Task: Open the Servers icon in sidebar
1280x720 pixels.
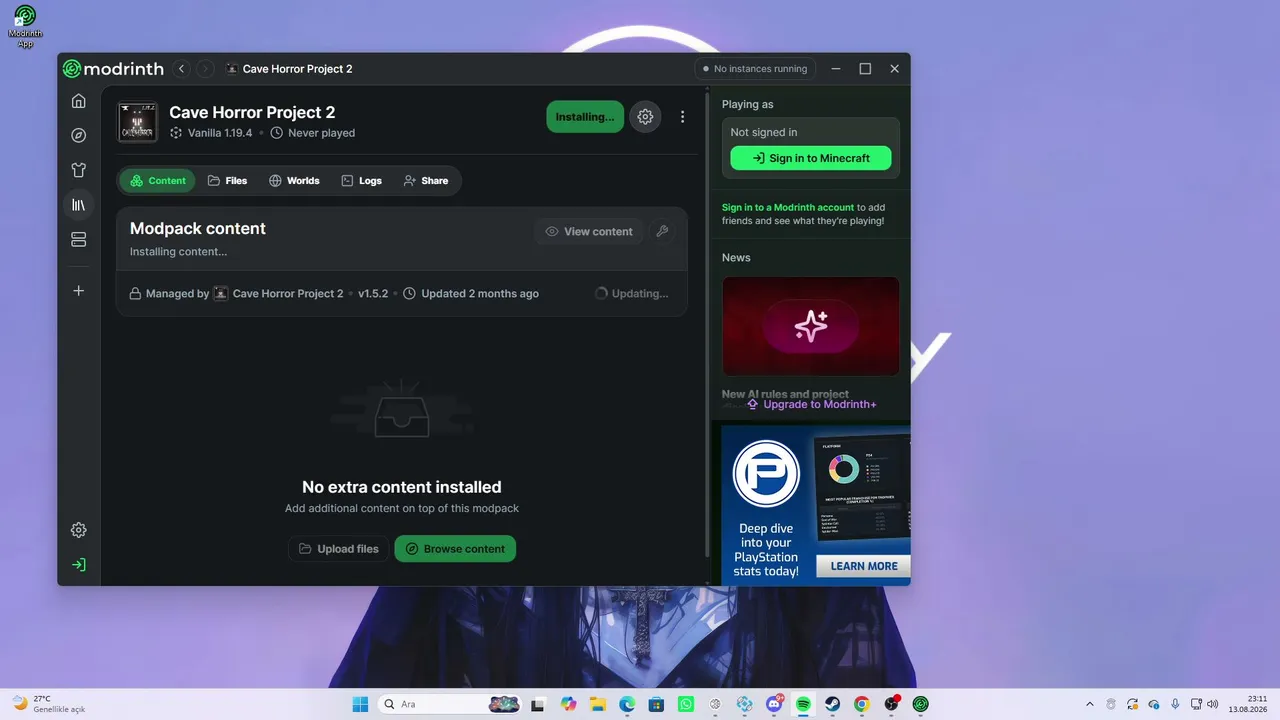Action: click(x=79, y=240)
